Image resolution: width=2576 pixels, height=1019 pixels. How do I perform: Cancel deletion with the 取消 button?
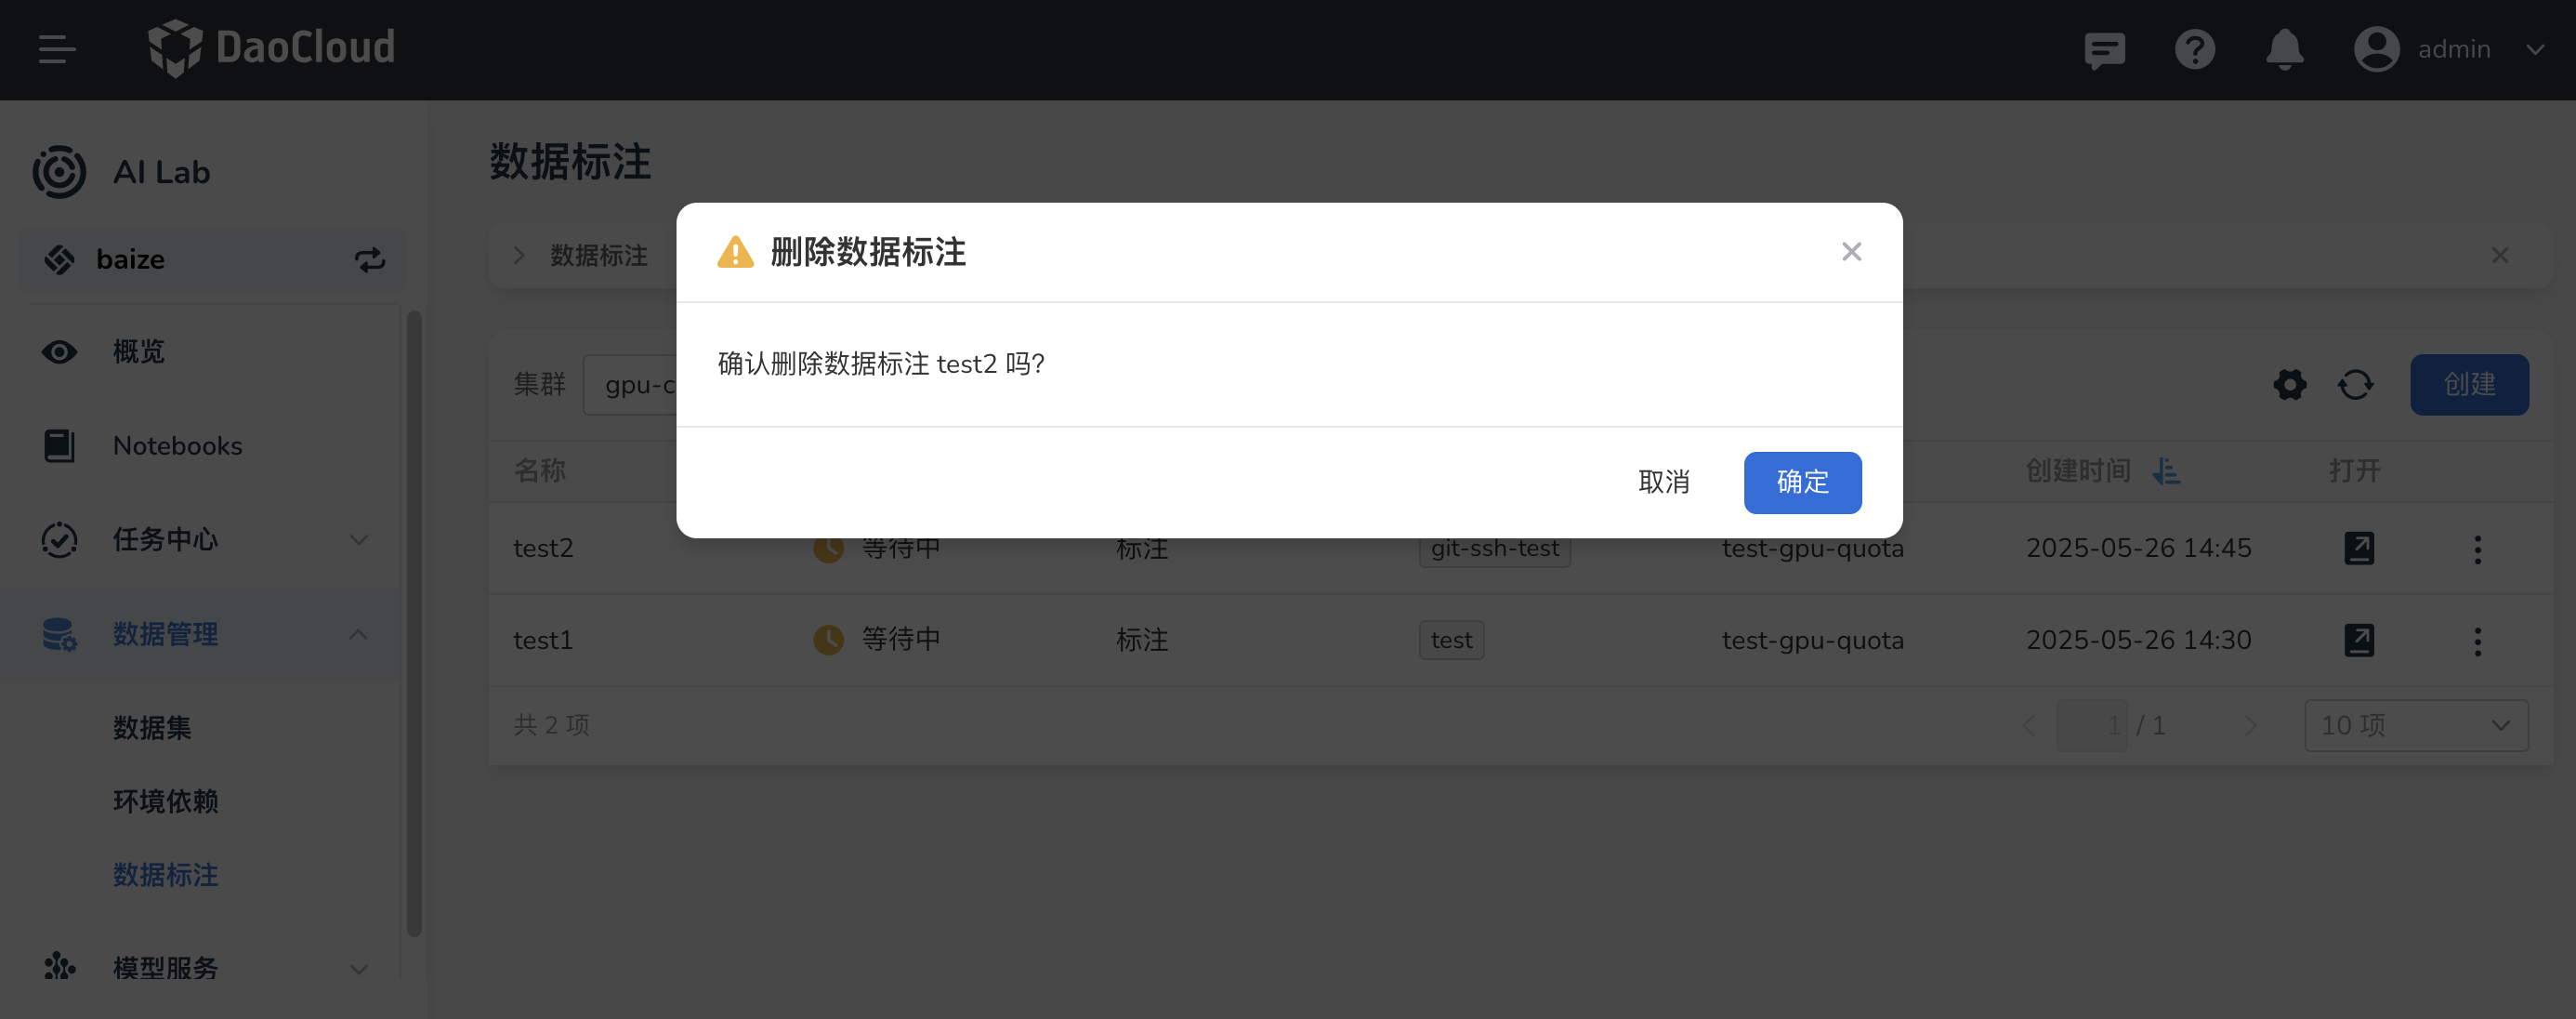[x=1664, y=483]
